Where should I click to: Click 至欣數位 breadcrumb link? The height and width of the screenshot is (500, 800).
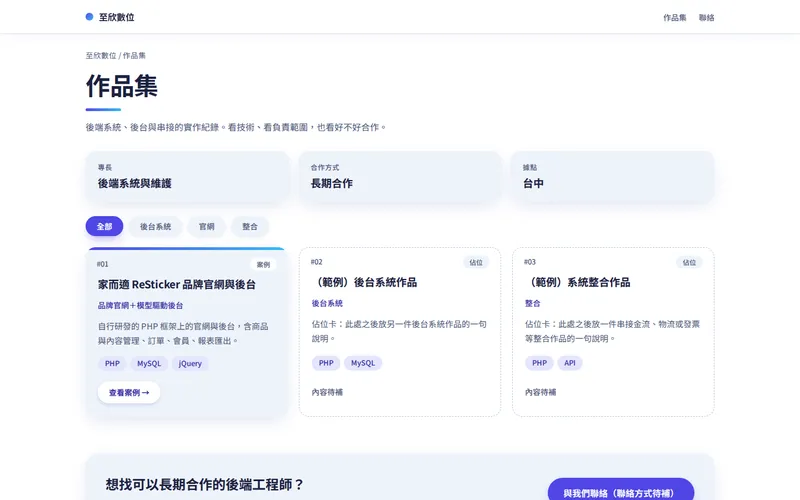[x=101, y=56]
